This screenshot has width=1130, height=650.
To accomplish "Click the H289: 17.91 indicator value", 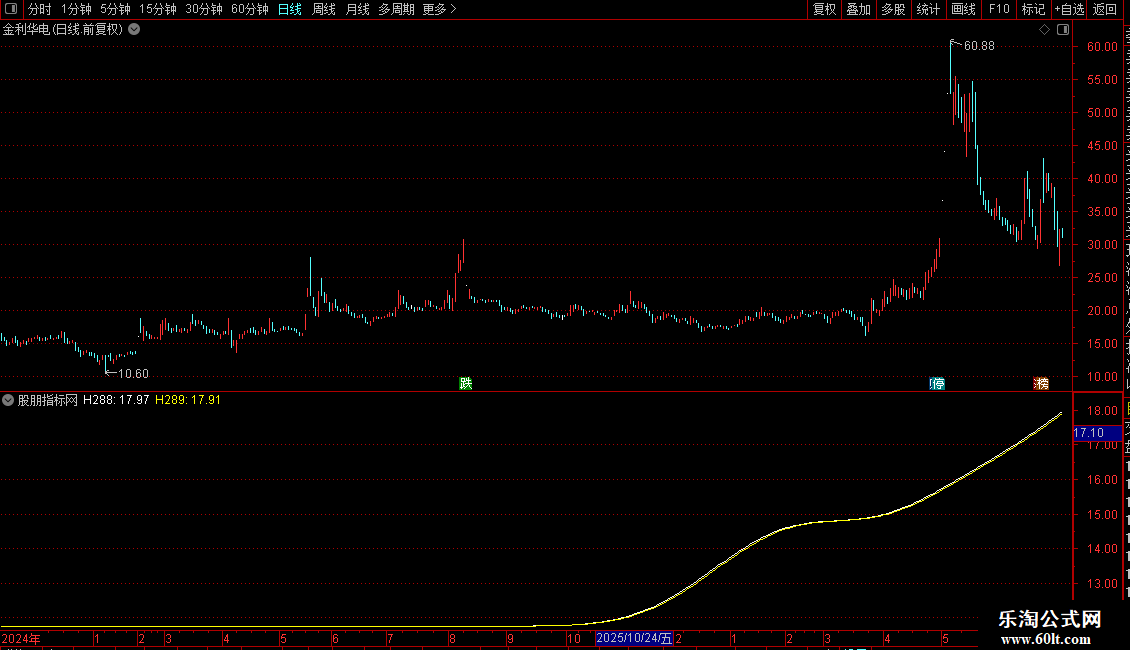I will point(188,400).
